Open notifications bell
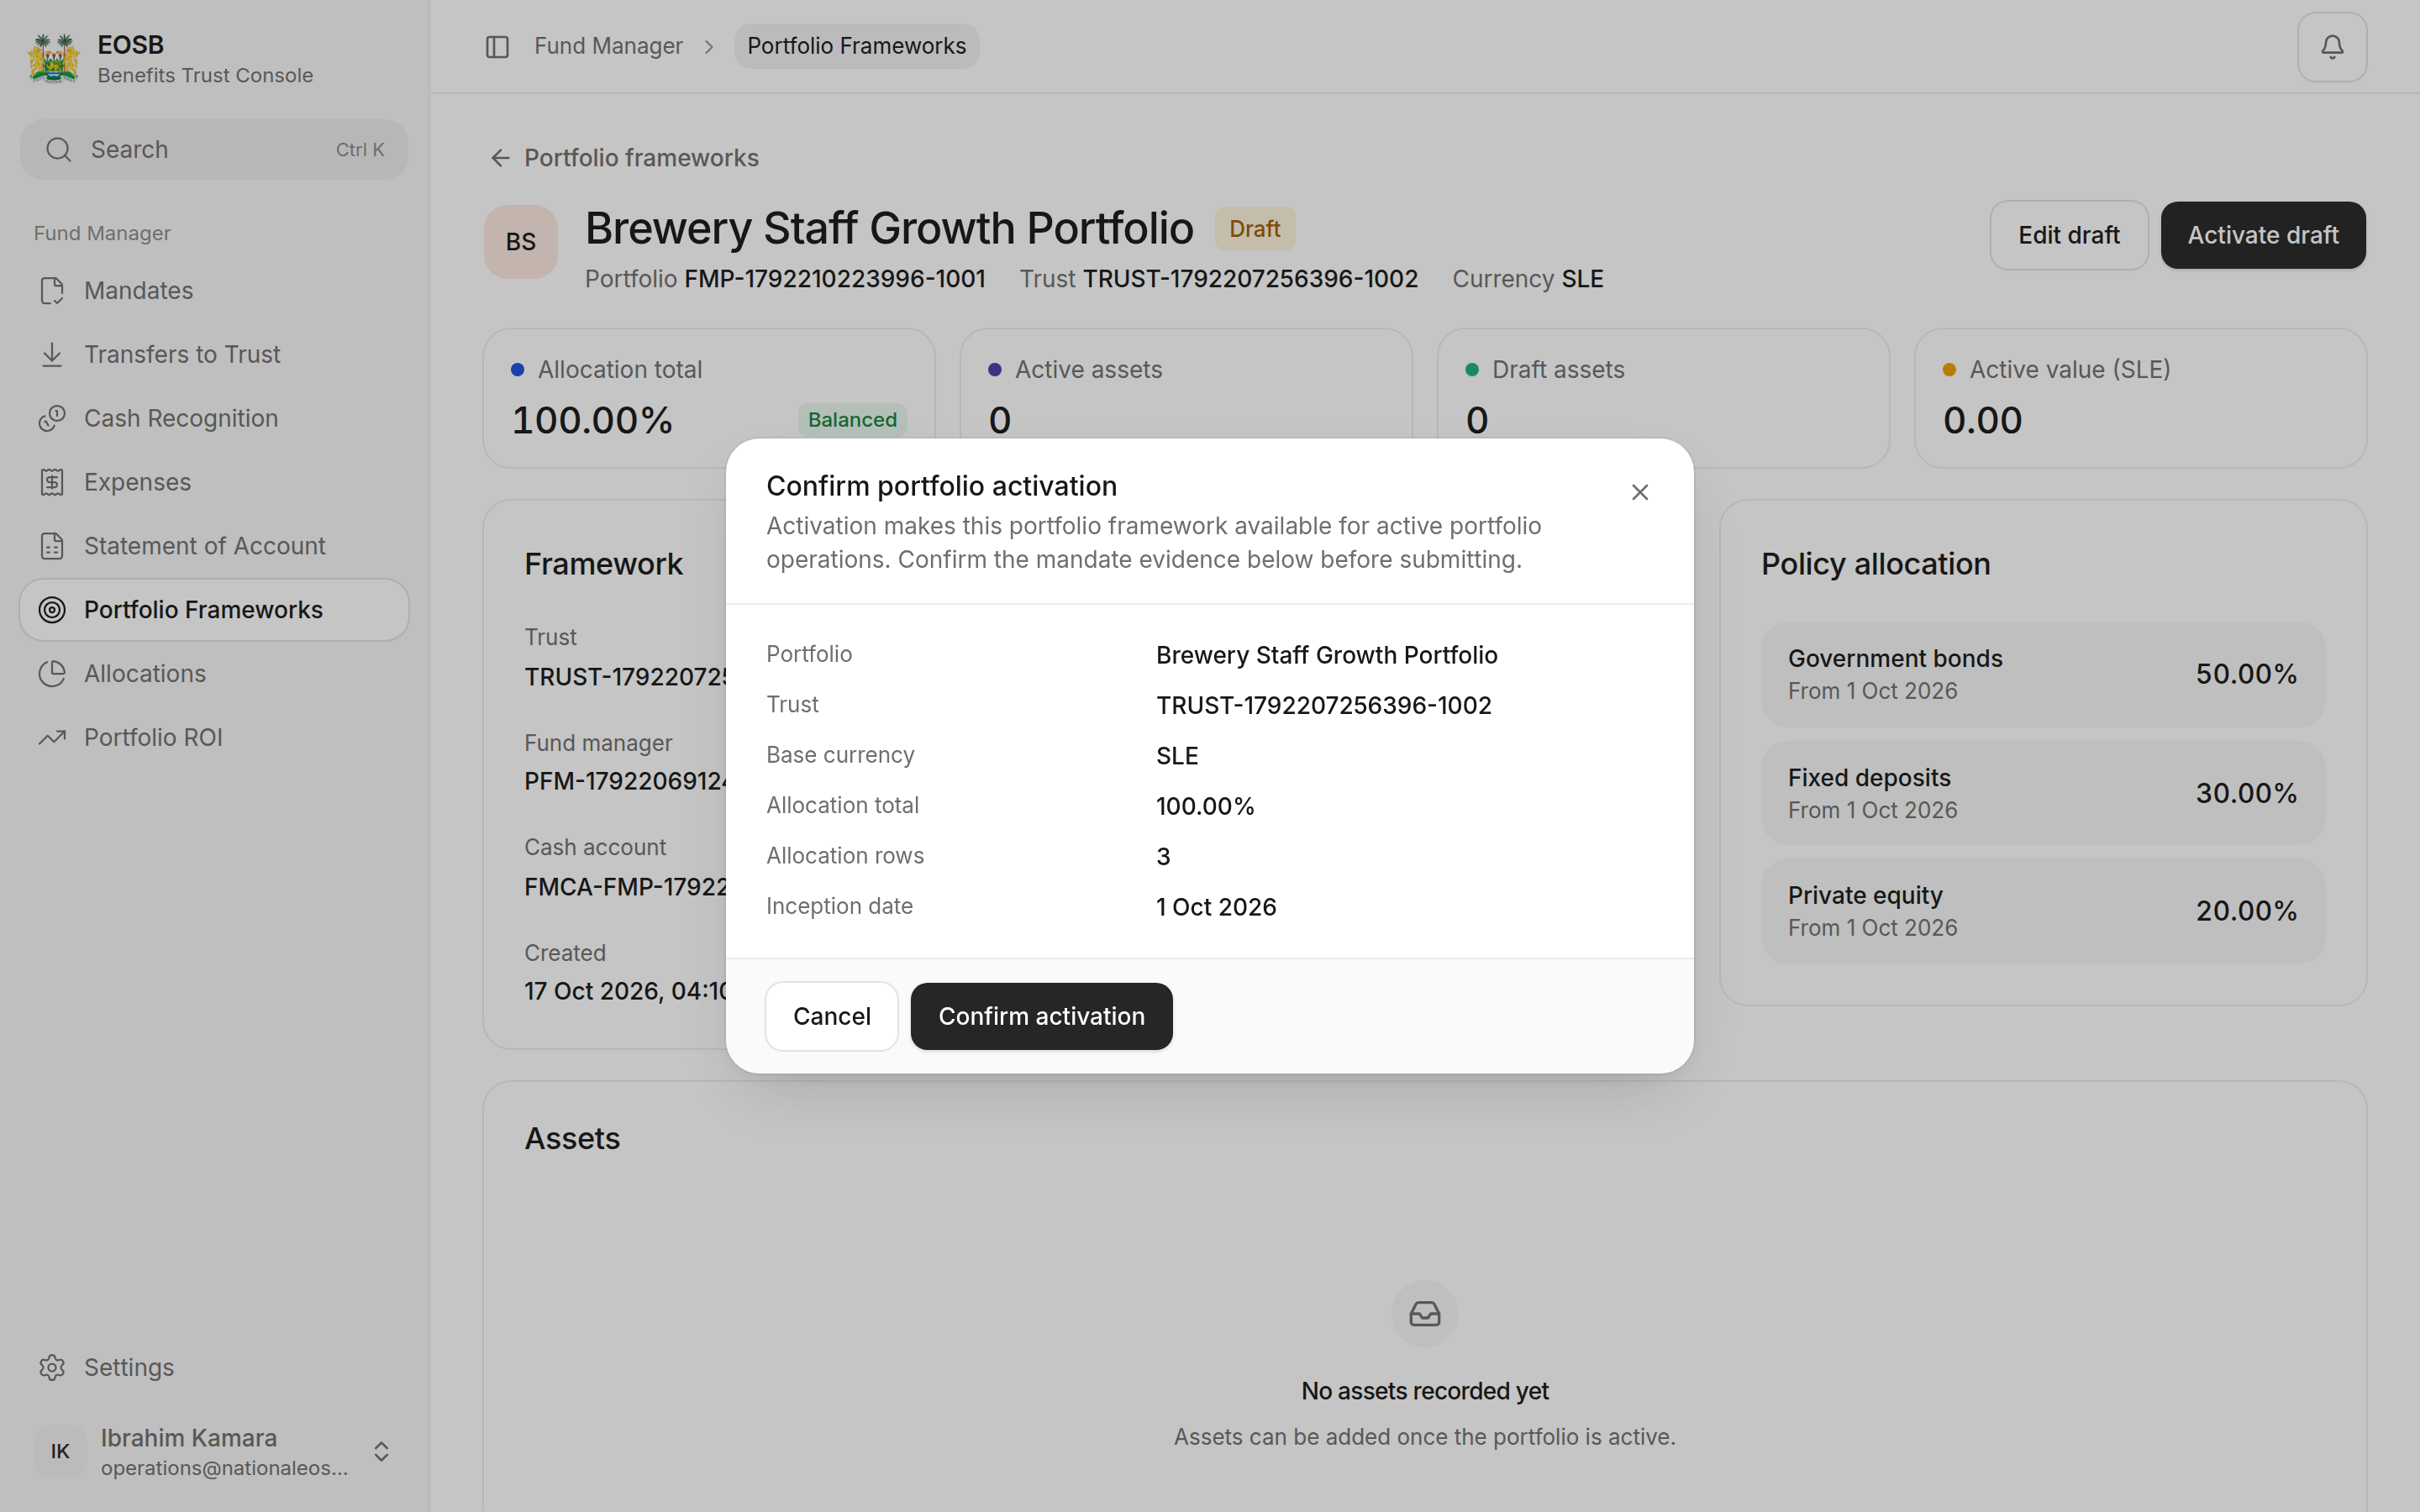This screenshot has width=2420, height=1512. [2332, 47]
